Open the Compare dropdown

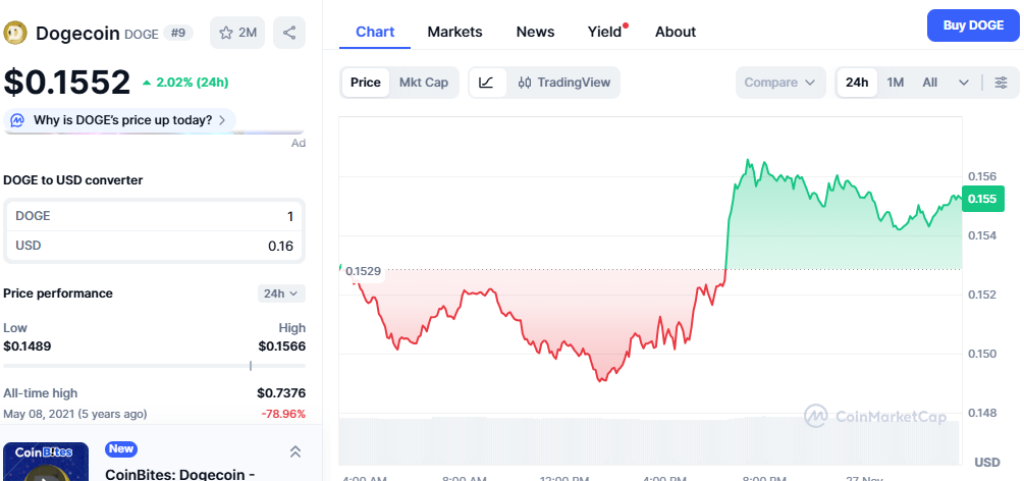(780, 82)
